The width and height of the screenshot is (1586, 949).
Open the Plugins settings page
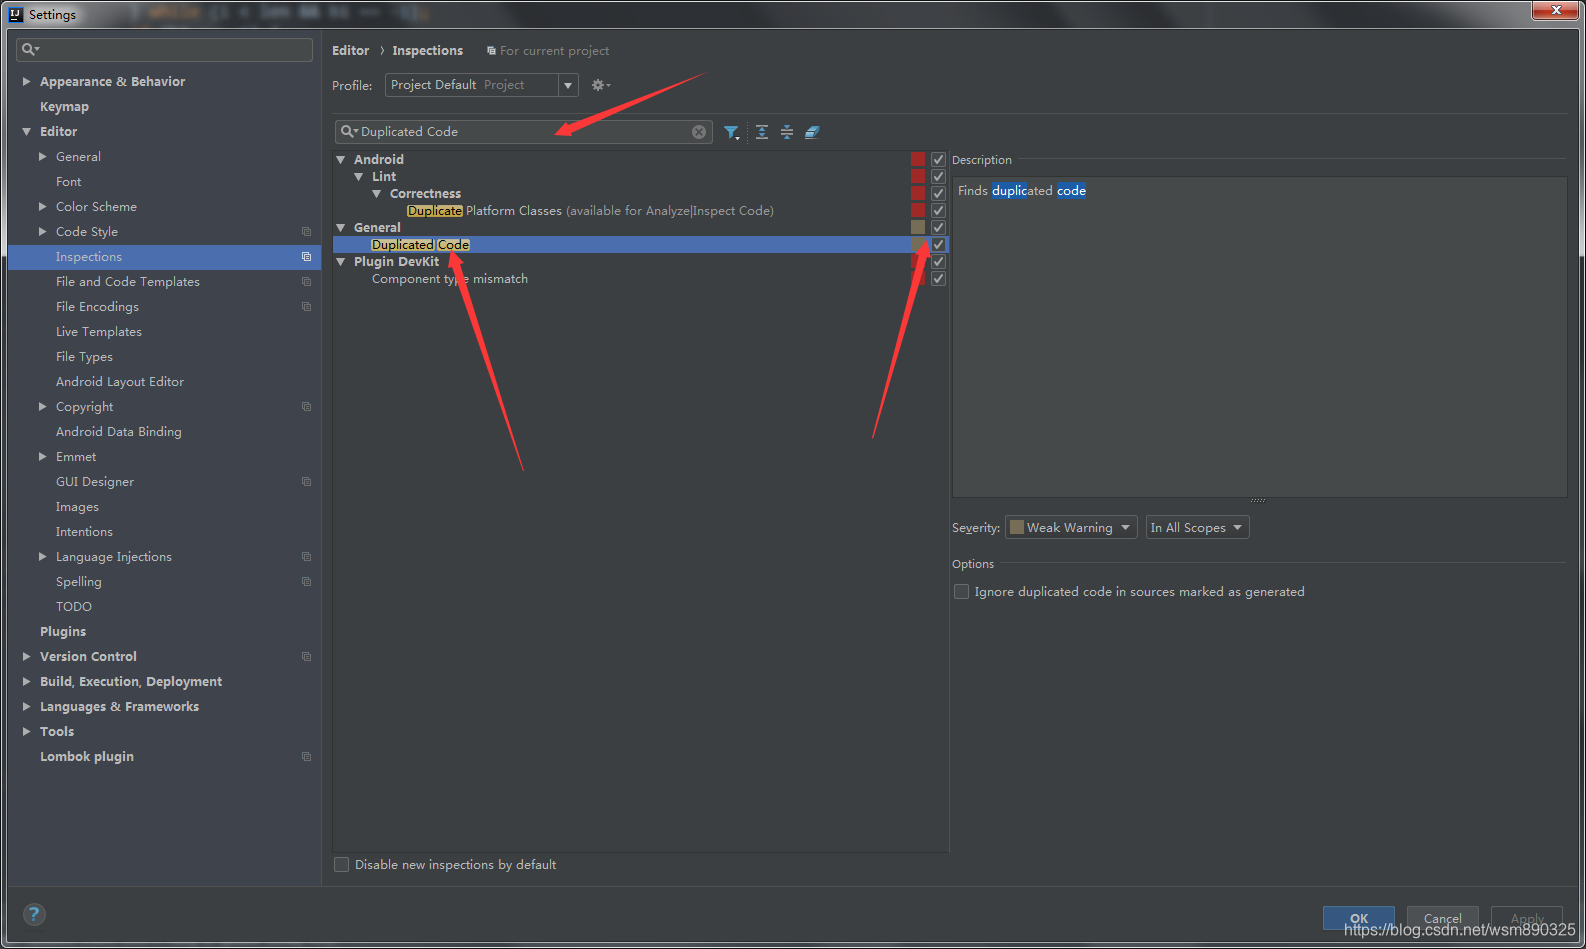click(63, 632)
